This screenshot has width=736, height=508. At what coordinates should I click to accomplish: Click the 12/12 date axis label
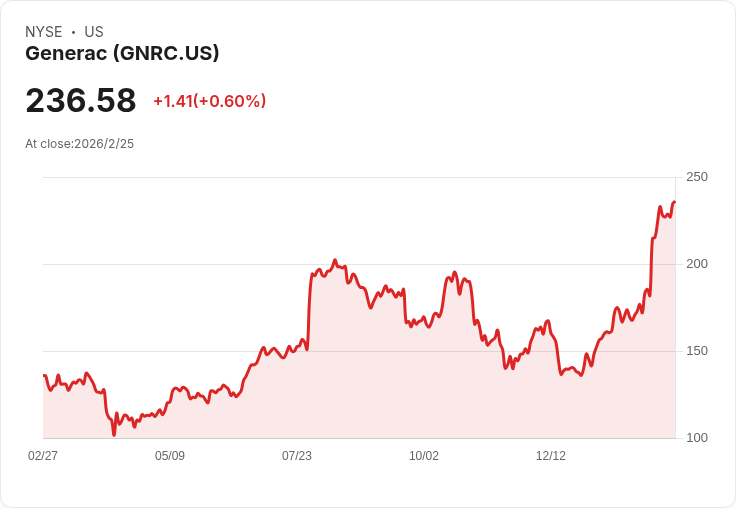point(551,455)
